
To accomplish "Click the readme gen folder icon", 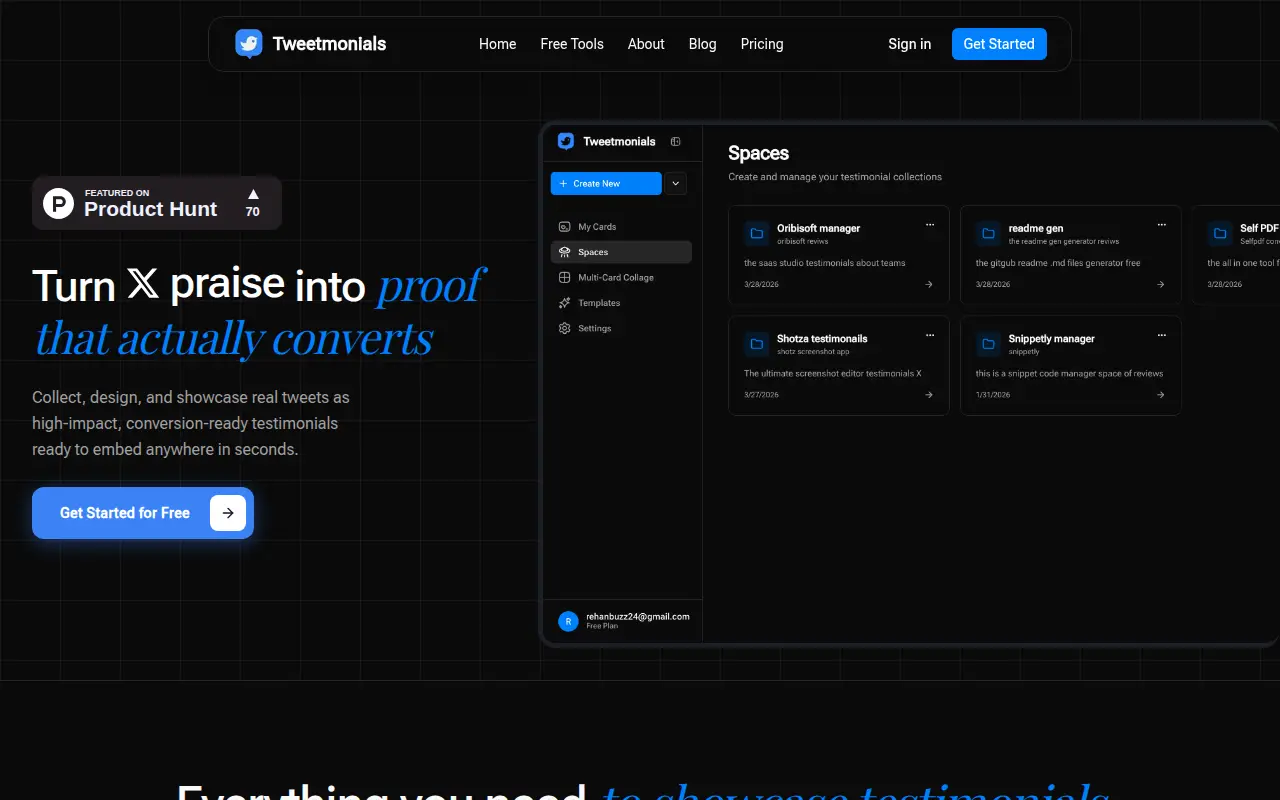I will 989,233.
